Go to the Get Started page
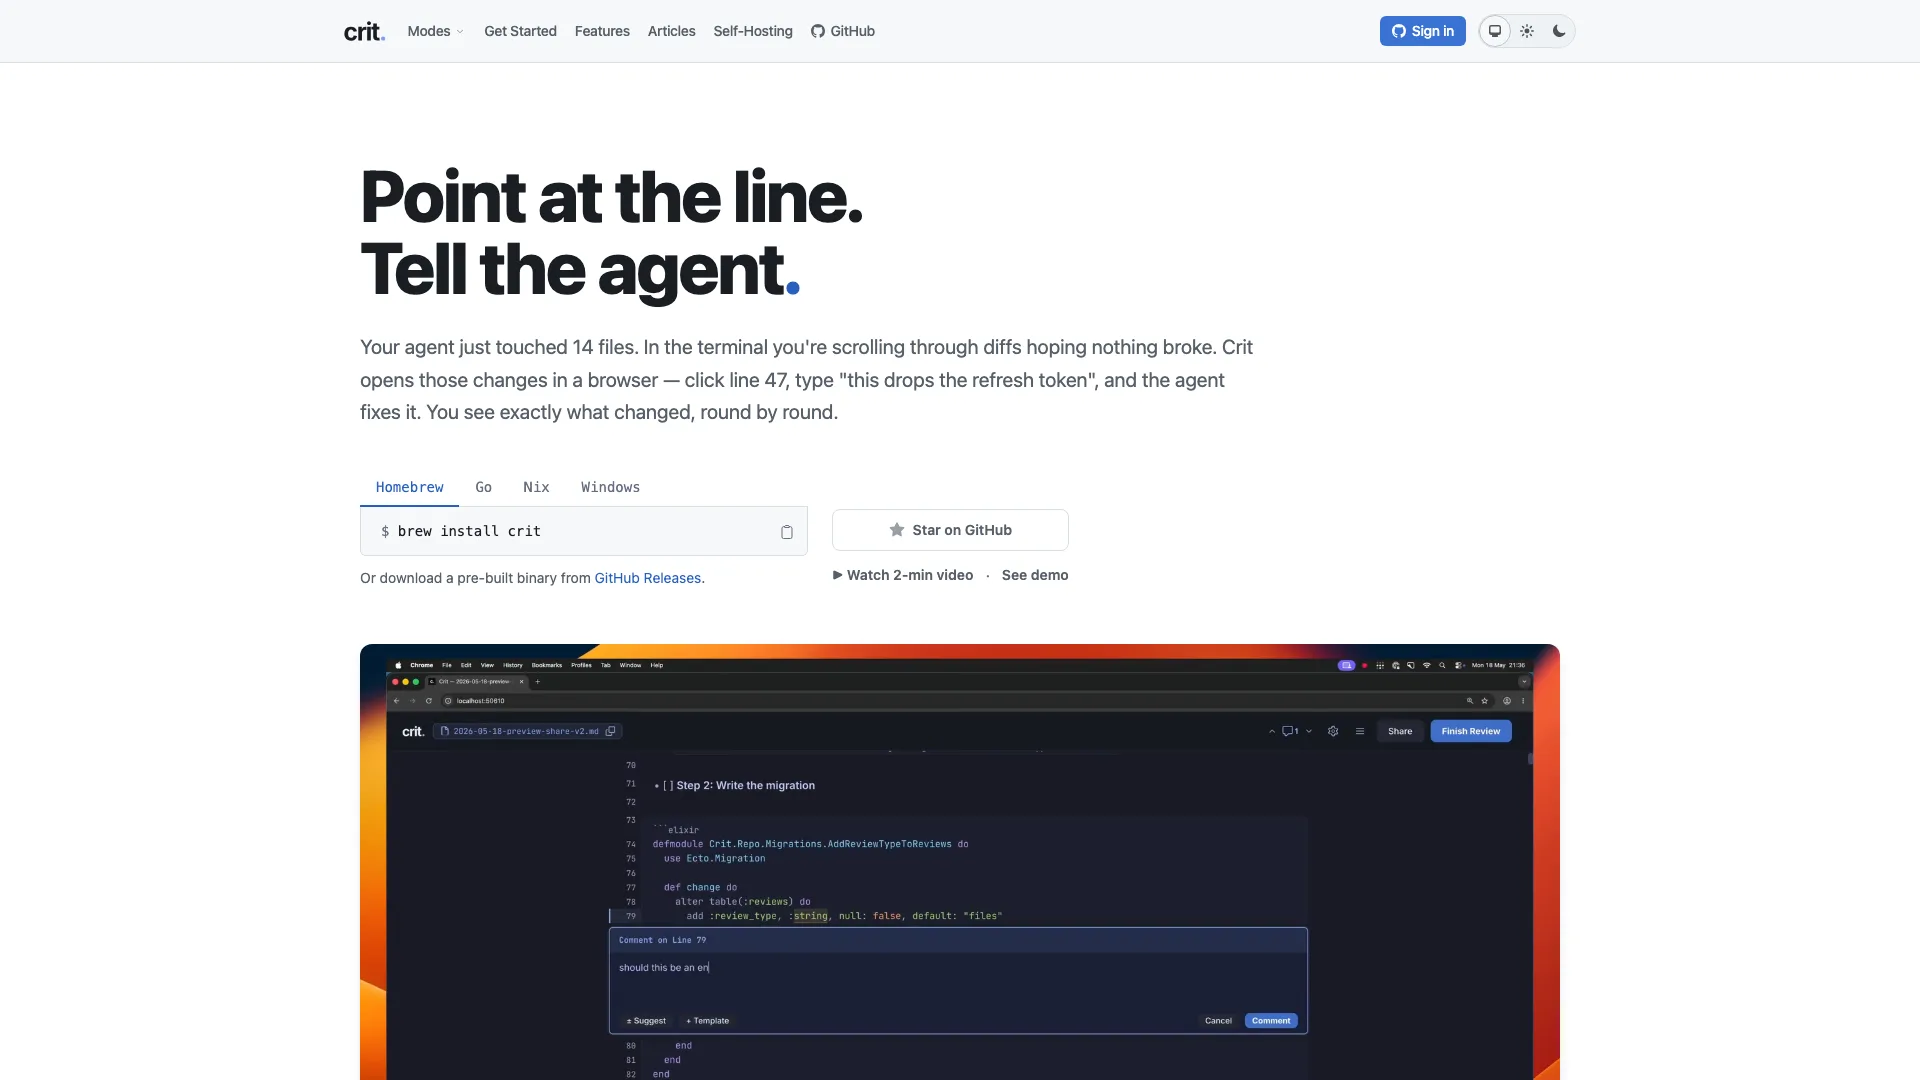1920x1080 pixels. (520, 31)
